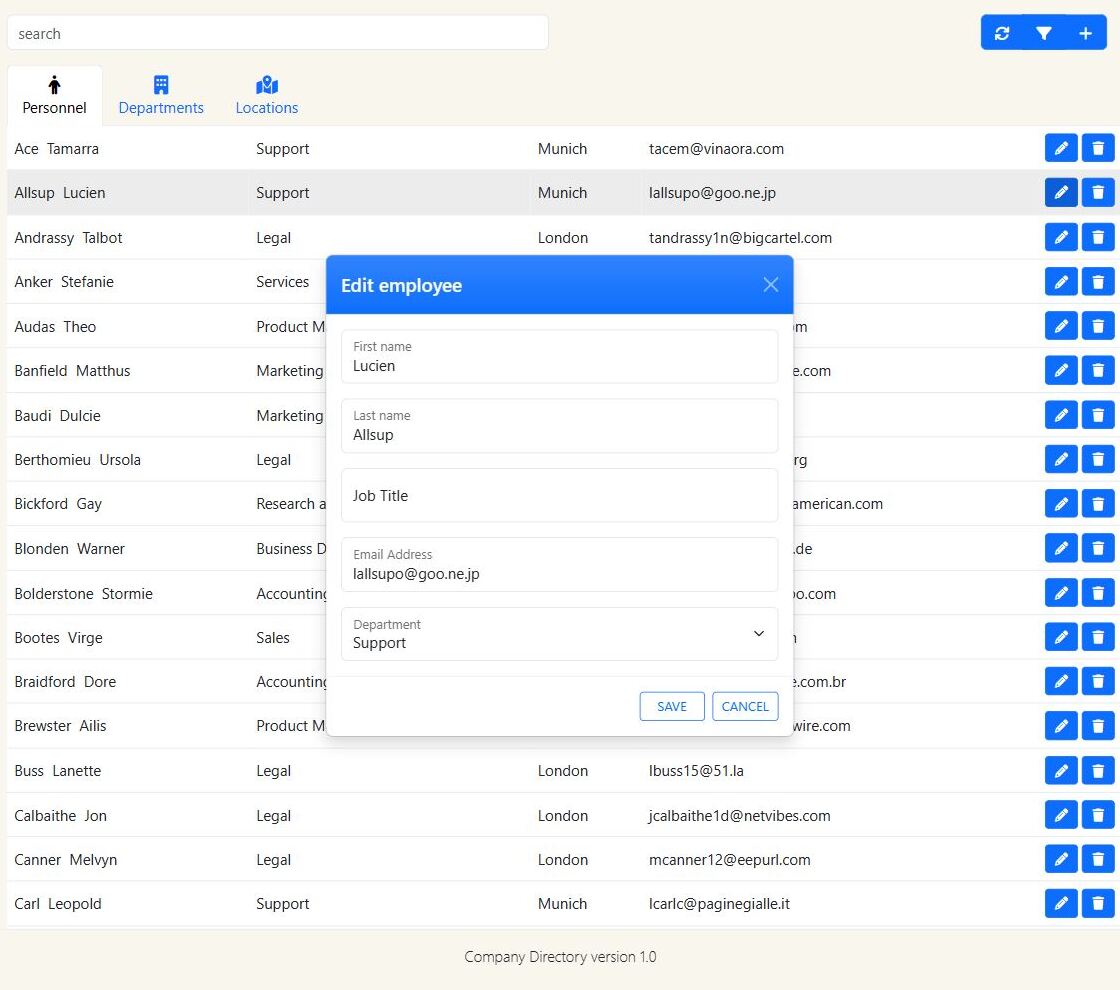1120x990 pixels.
Task: Switch to the Locations tab
Action: pyautogui.click(x=266, y=95)
